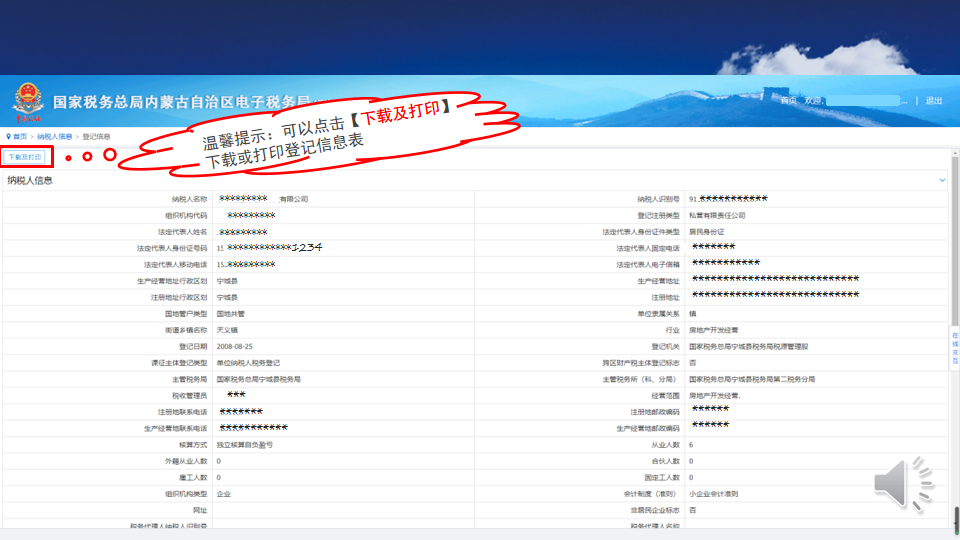Screen dimensions: 960x540
Task: Click the 国地共管 value
Action: (231, 314)
